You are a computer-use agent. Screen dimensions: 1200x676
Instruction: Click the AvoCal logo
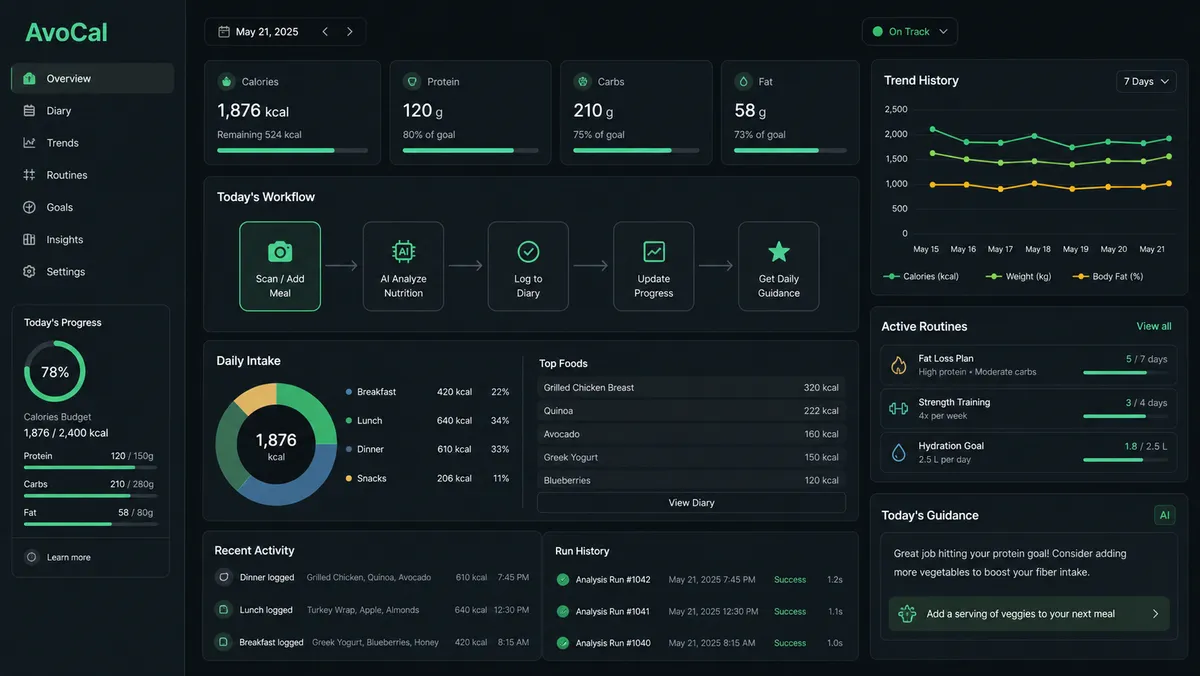tap(66, 32)
